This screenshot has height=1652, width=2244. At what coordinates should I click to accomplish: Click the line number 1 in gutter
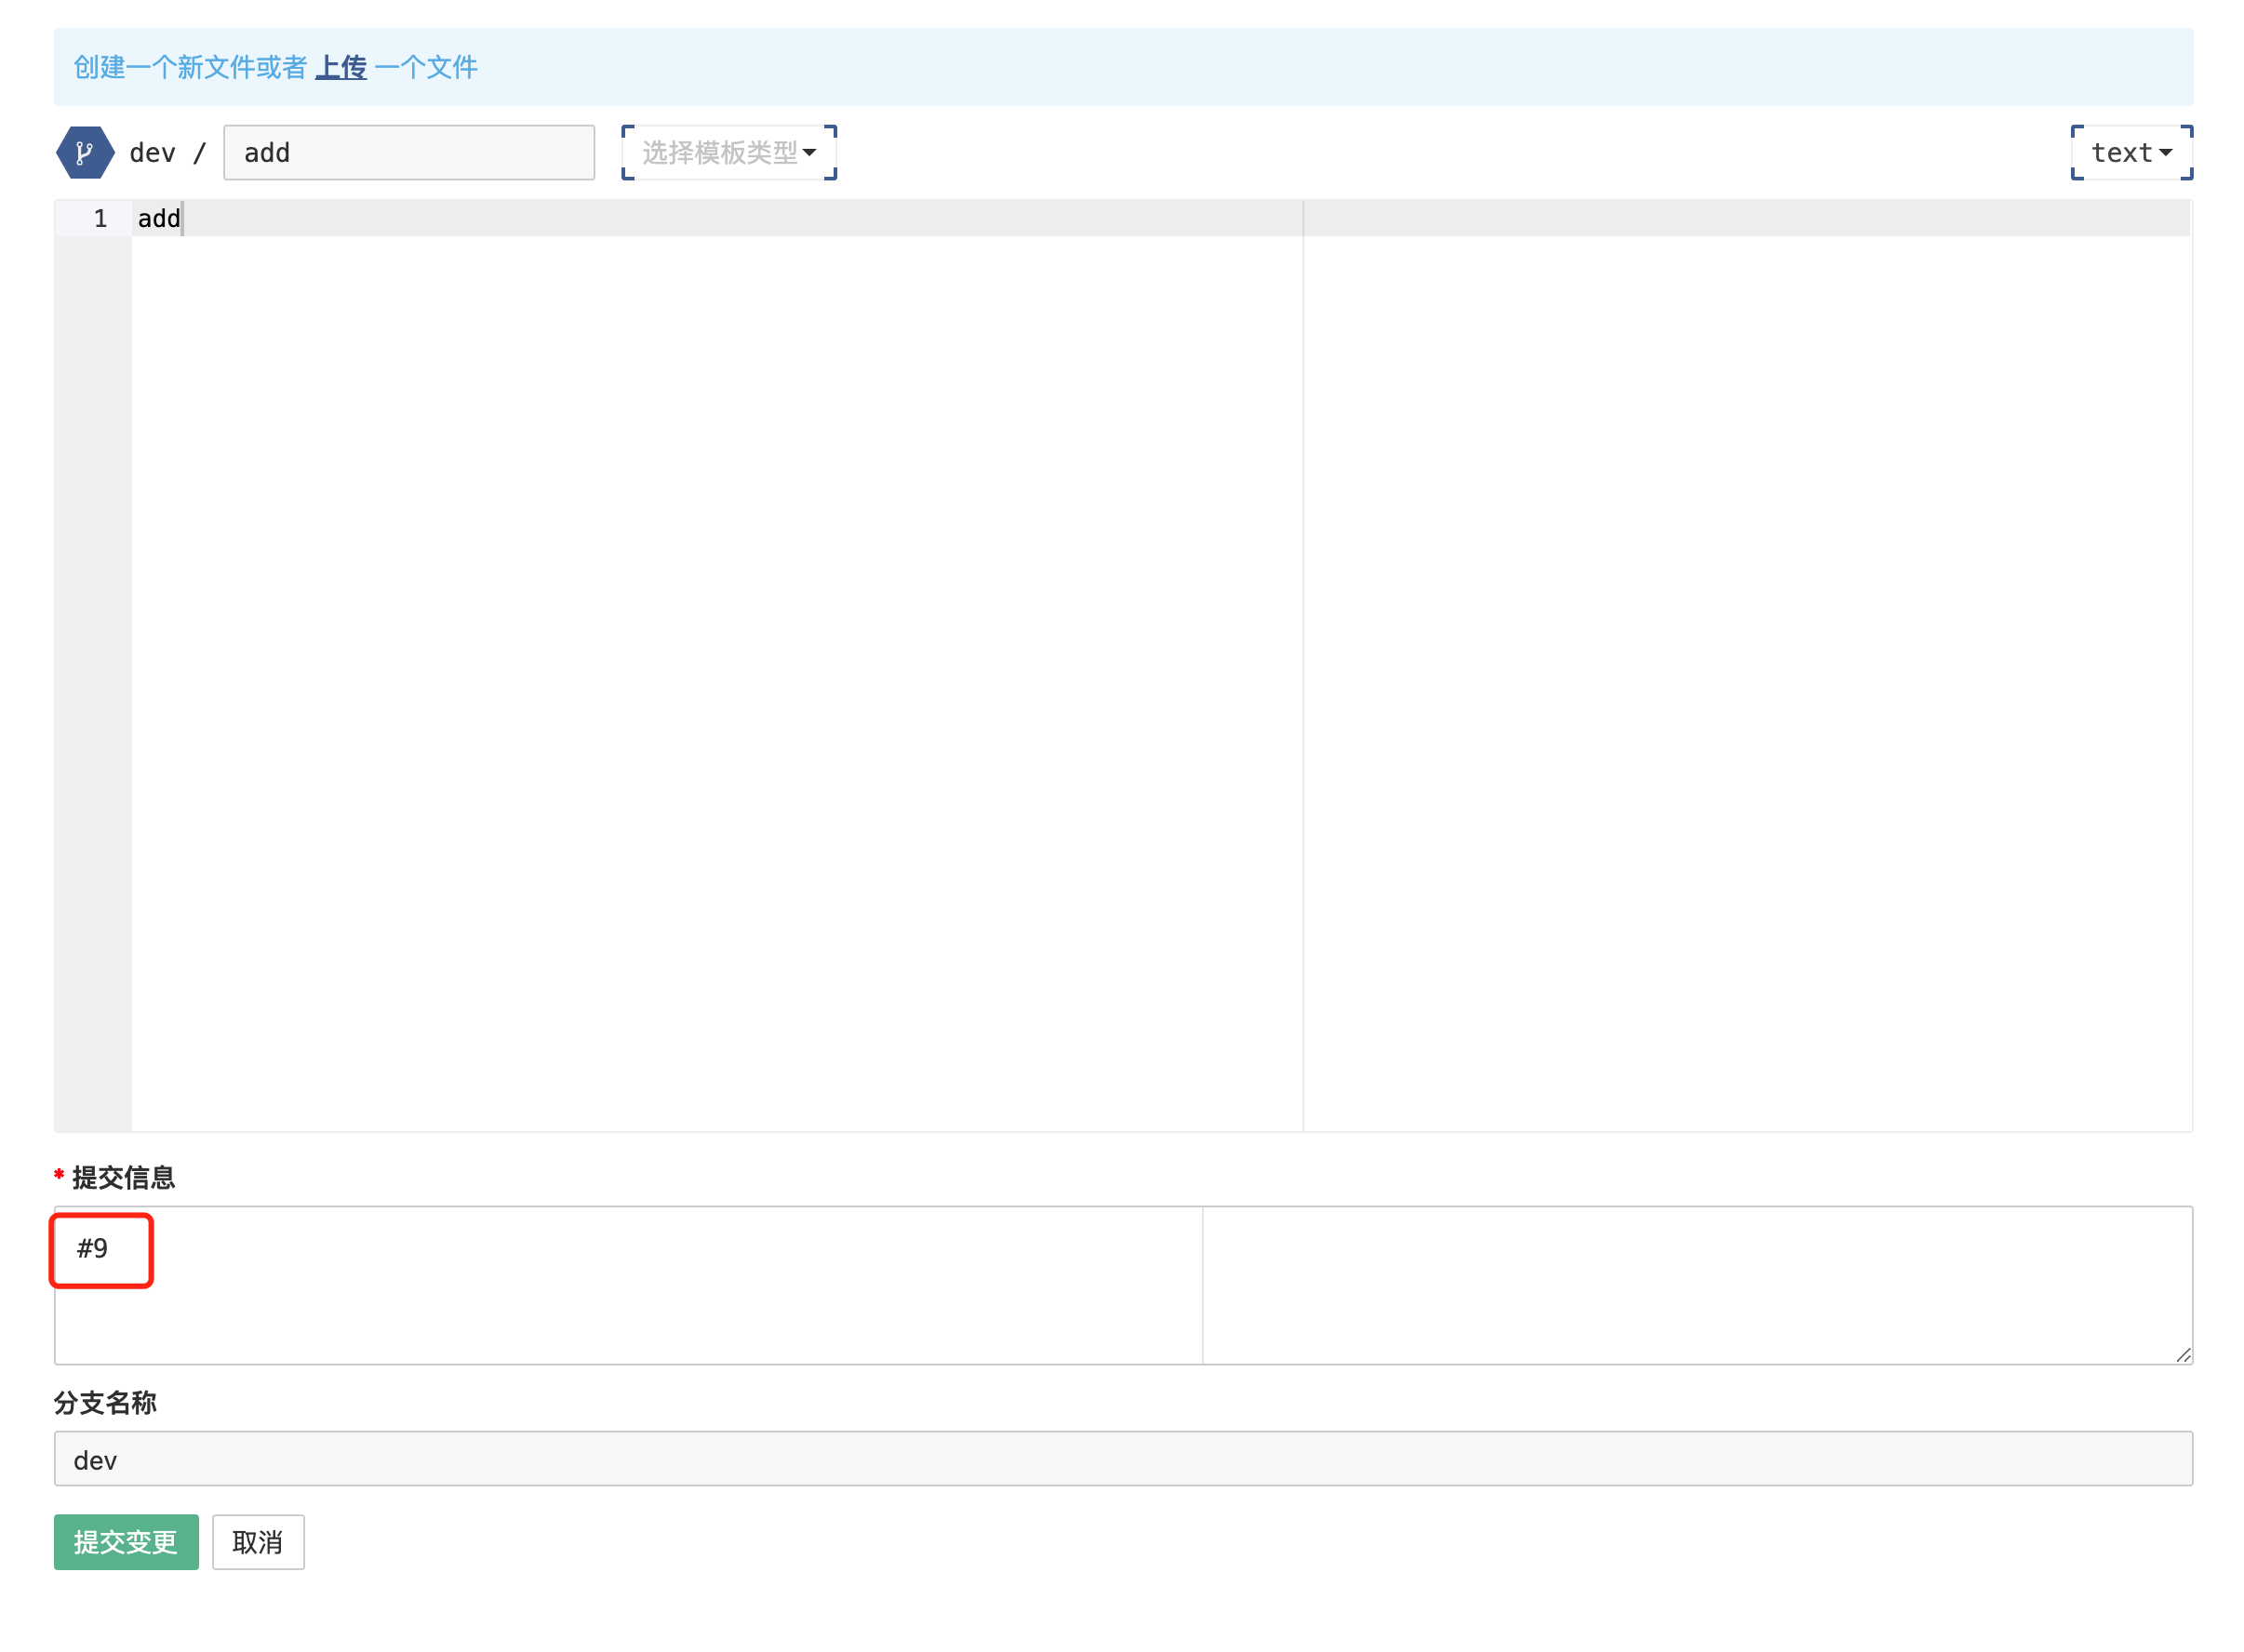[x=99, y=218]
